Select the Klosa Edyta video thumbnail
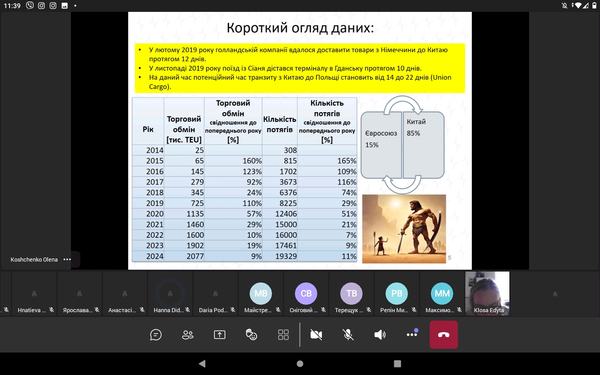Image resolution: width=600 pixels, height=375 pixels. (x=488, y=293)
